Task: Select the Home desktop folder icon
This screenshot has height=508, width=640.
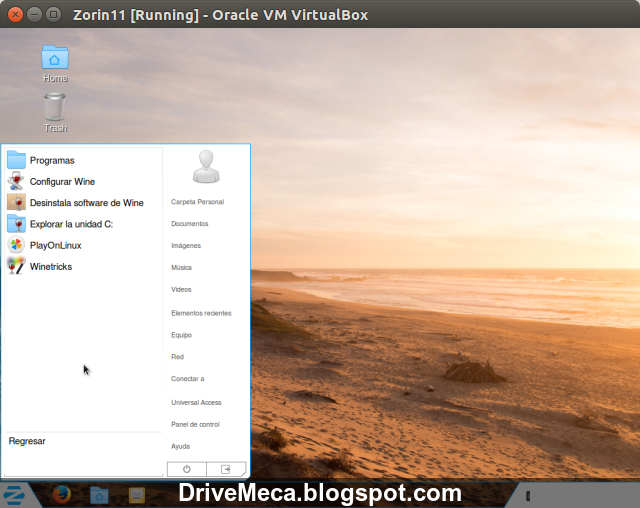Action: (x=55, y=57)
